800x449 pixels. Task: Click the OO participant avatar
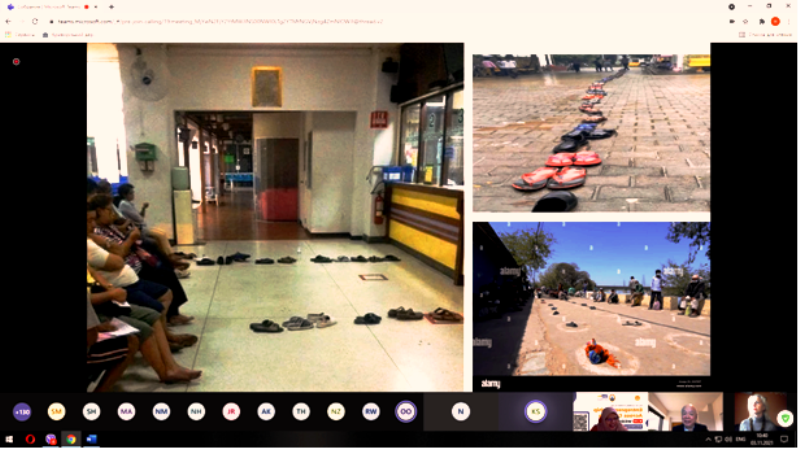(x=405, y=411)
